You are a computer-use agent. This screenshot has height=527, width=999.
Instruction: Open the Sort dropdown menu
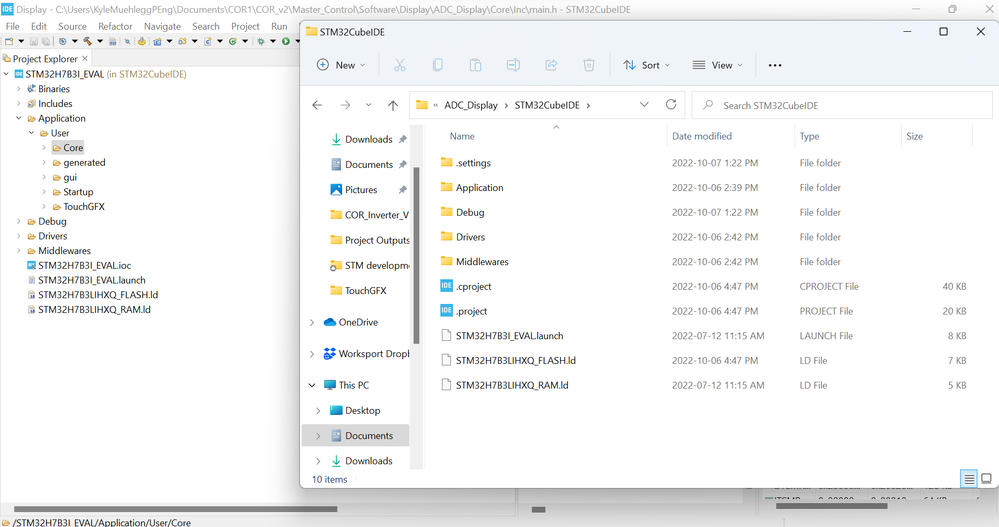point(646,65)
